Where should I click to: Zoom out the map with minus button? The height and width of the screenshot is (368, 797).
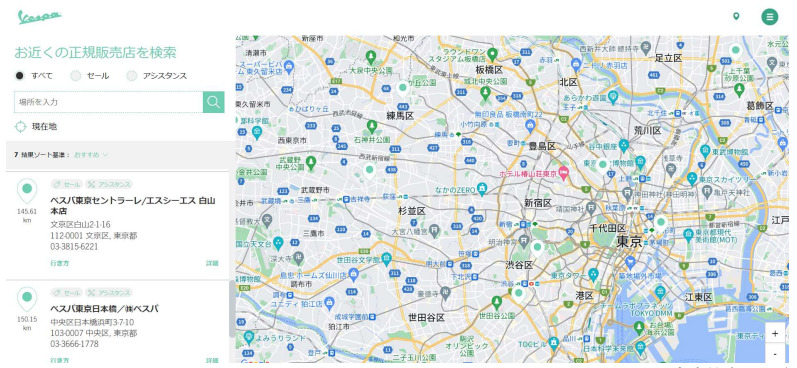tap(775, 353)
